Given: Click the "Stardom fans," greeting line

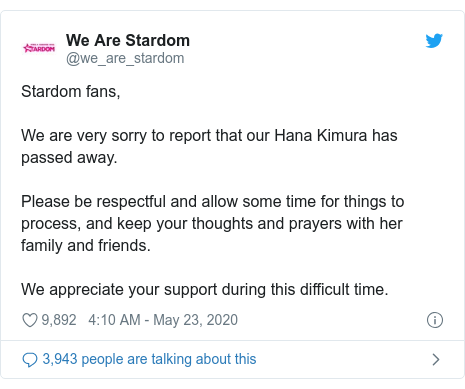Looking at the screenshot, I should click(71, 91).
